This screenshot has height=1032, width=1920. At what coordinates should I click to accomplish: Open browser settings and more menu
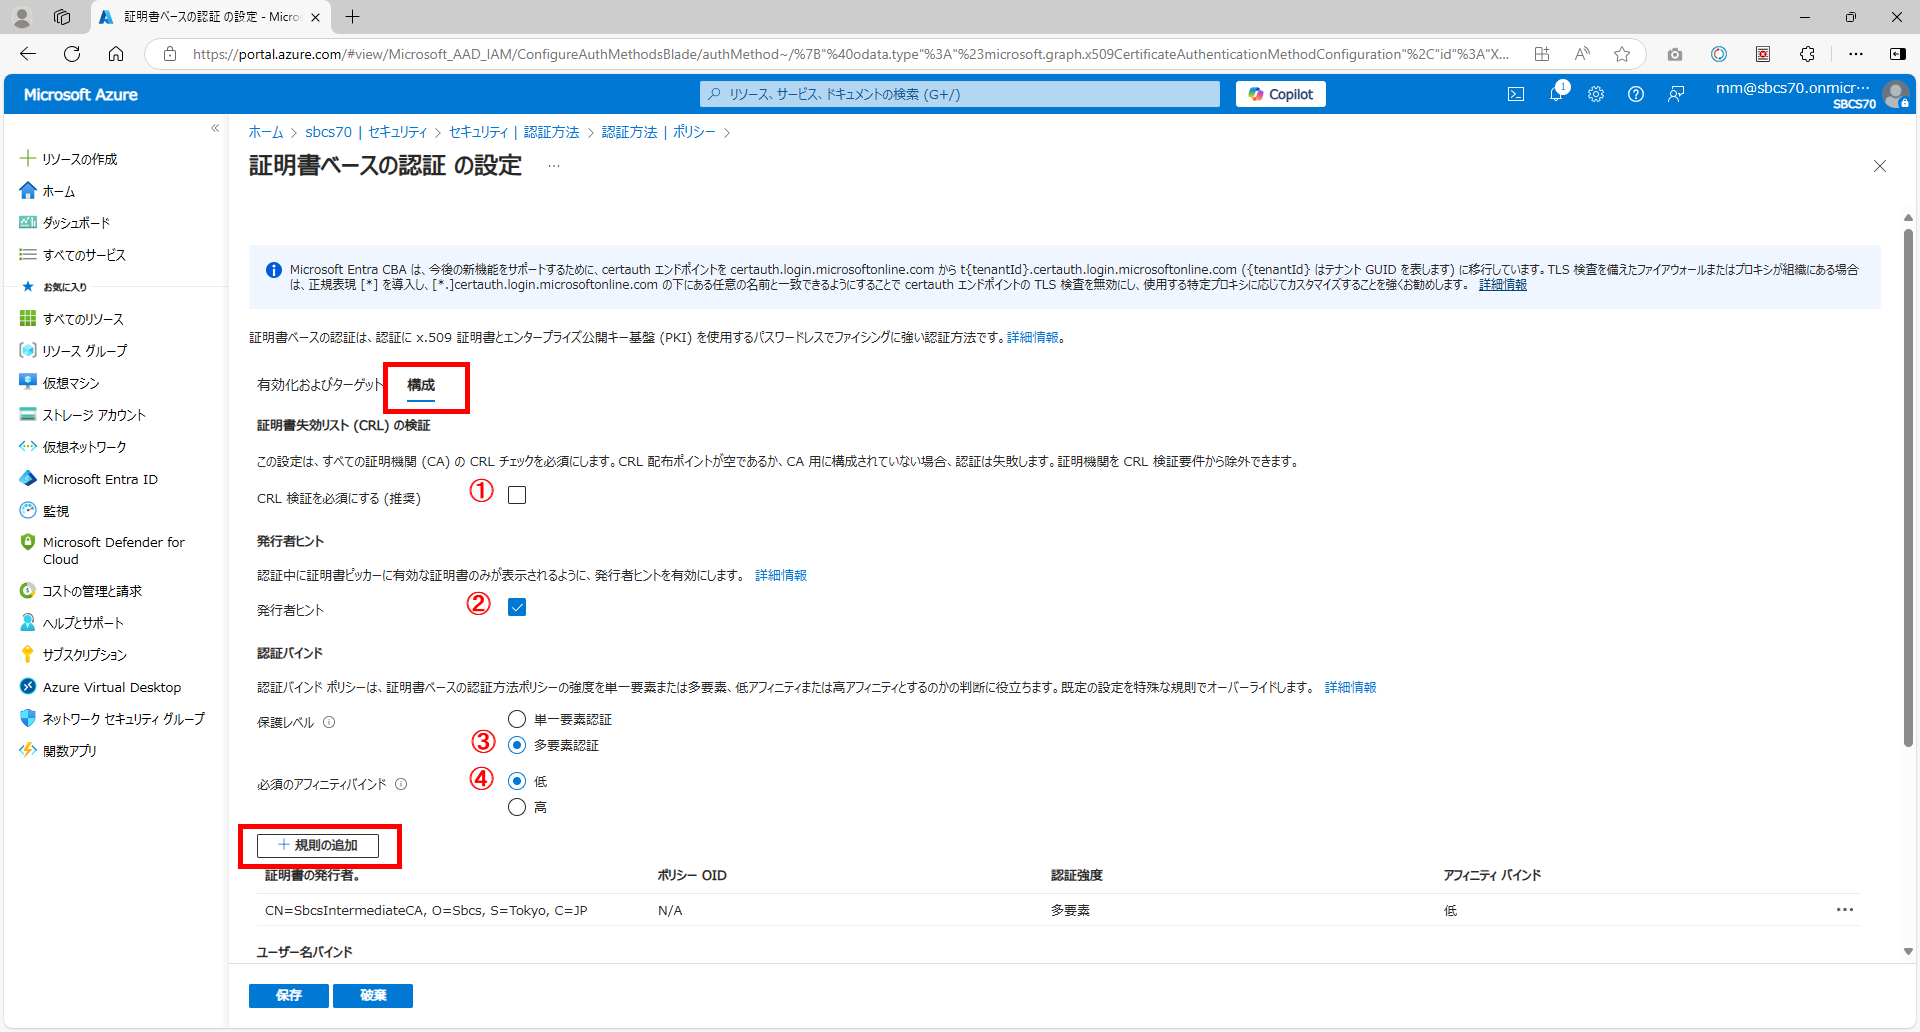(x=1856, y=54)
